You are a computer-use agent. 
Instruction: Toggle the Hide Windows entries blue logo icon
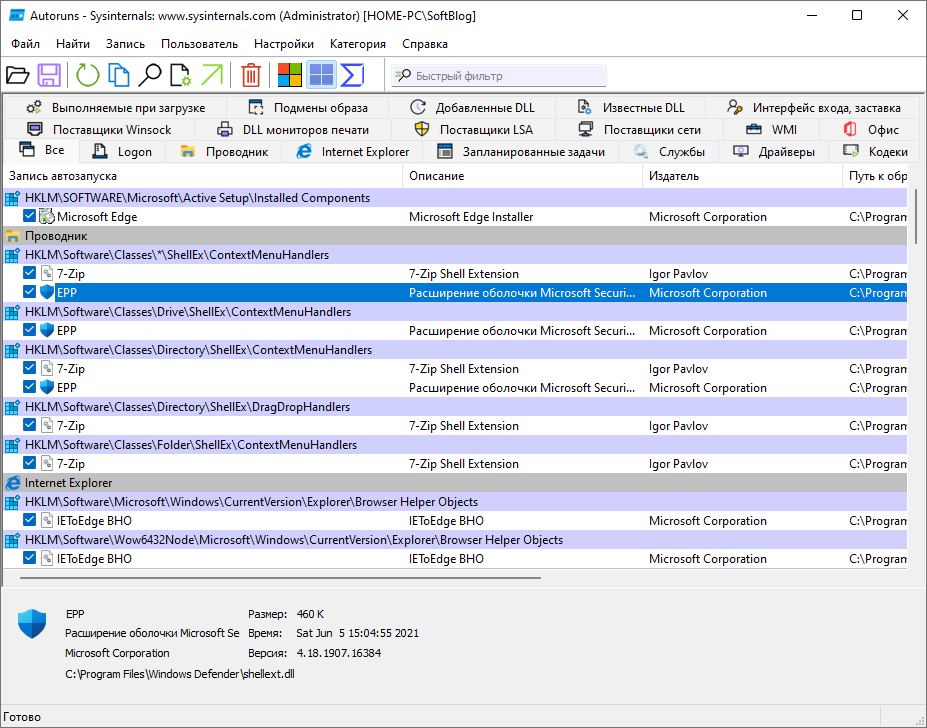point(322,75)
